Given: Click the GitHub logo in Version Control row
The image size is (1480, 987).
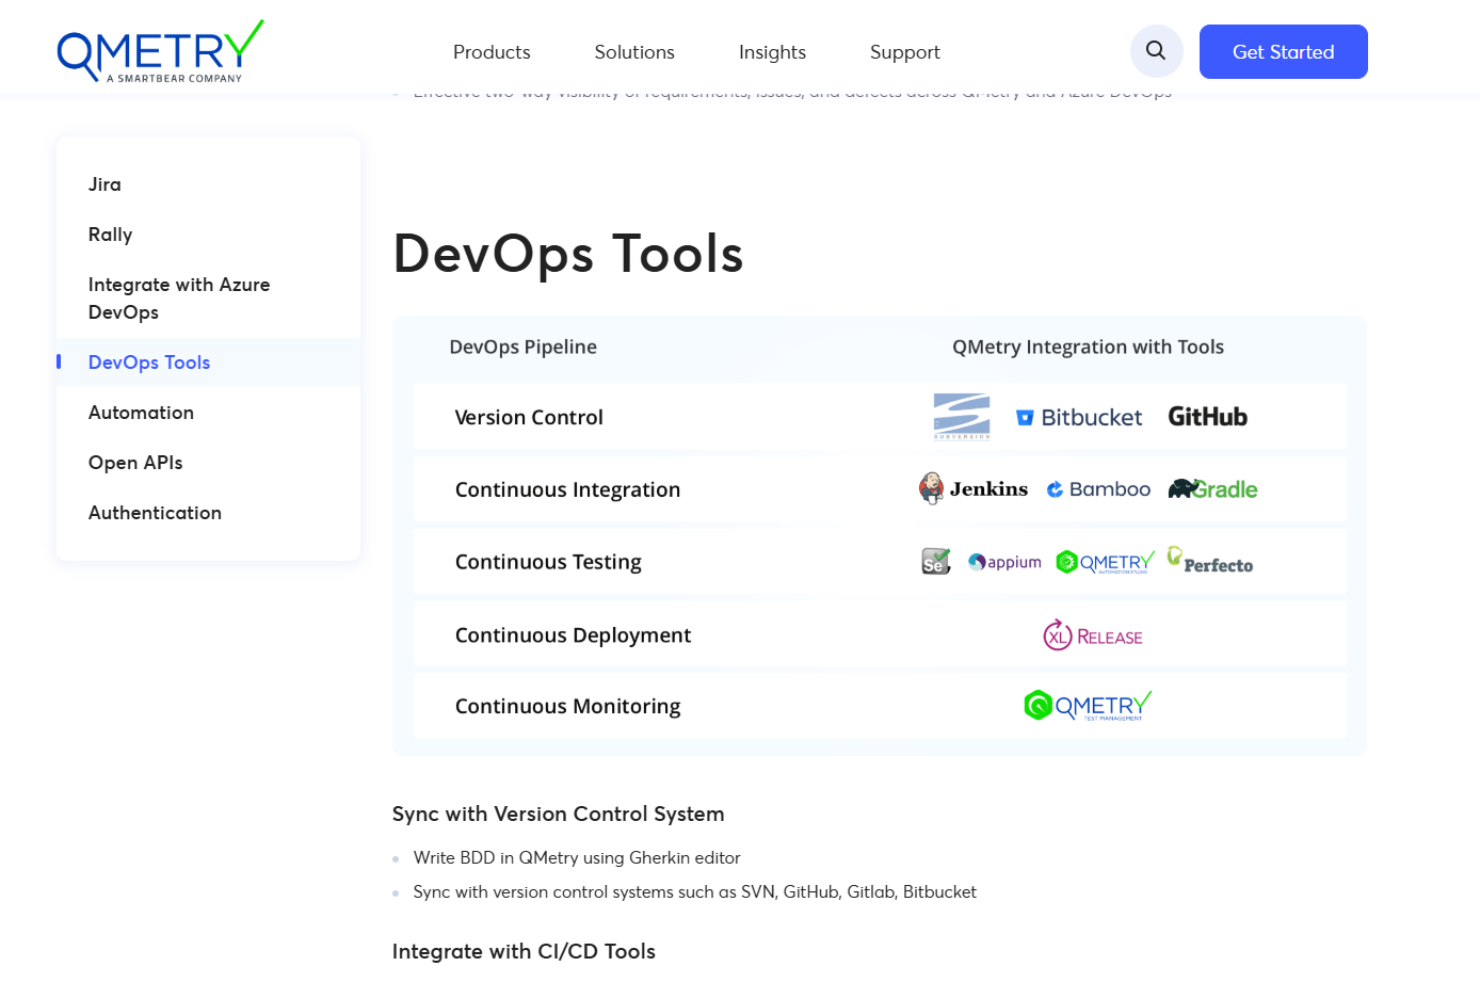Looking at the screenshot, I should (x=1207, y=417).
